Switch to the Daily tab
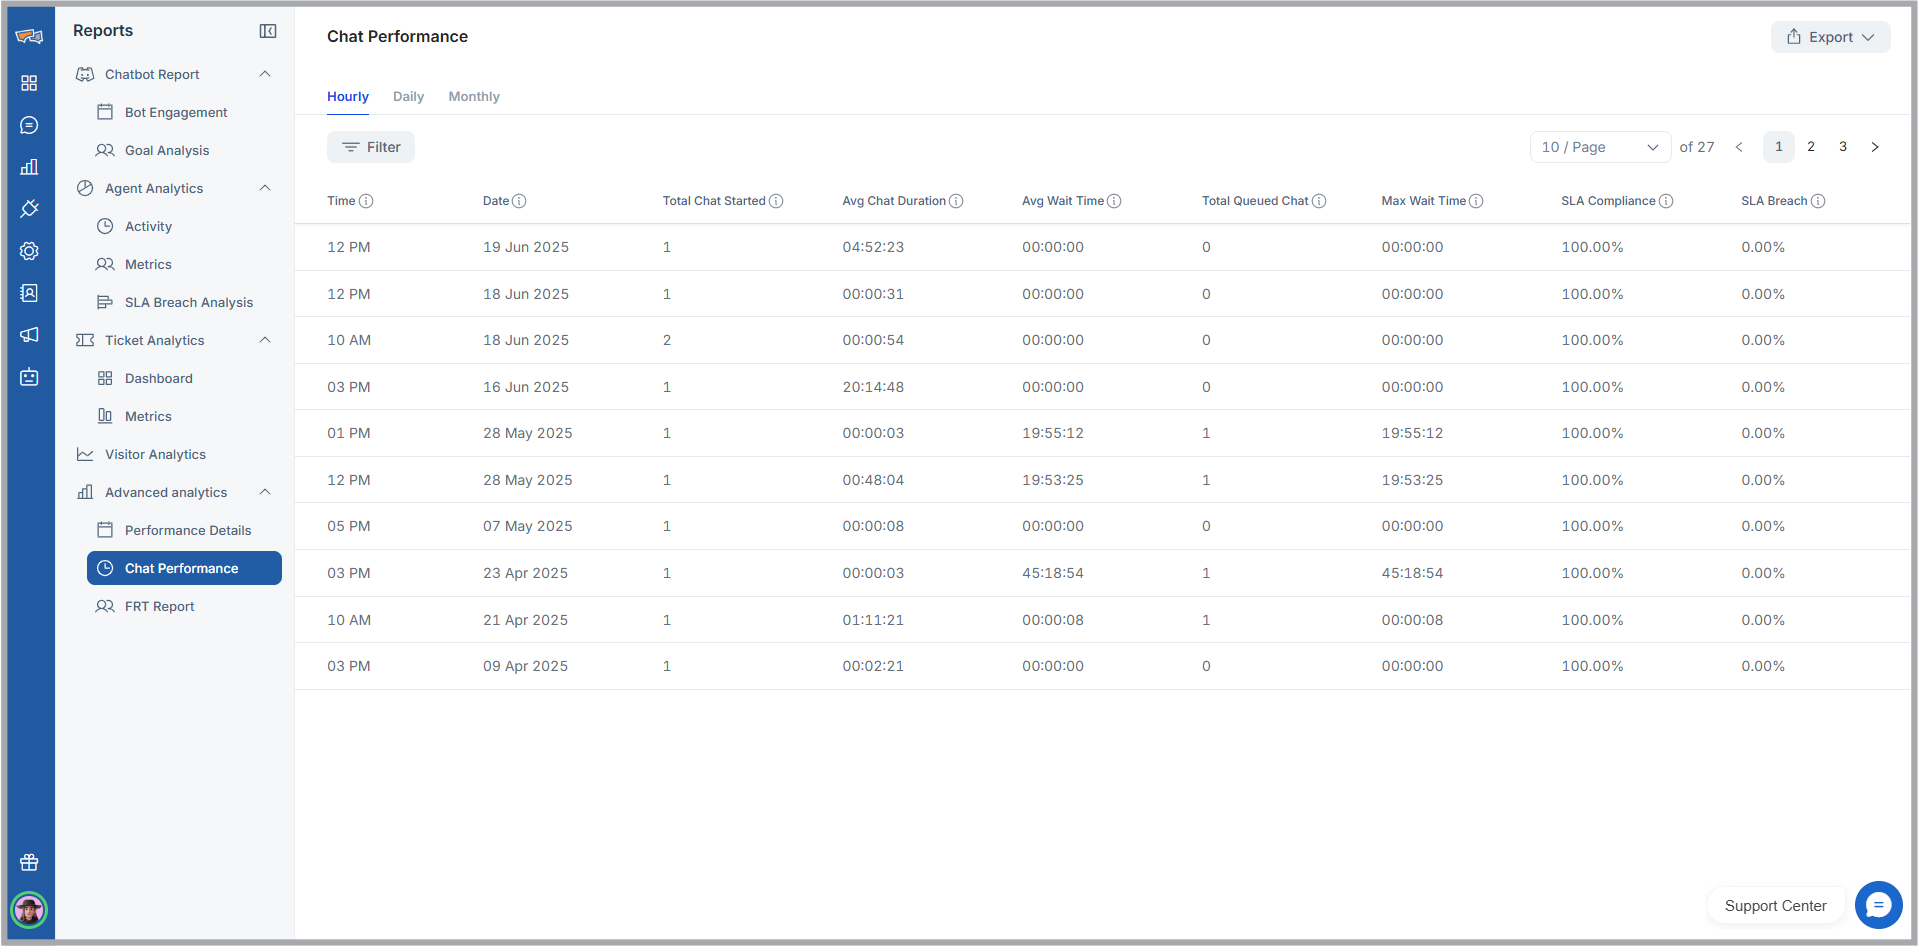Screen dimensions: 1918x947 click(x=408, y=97)
